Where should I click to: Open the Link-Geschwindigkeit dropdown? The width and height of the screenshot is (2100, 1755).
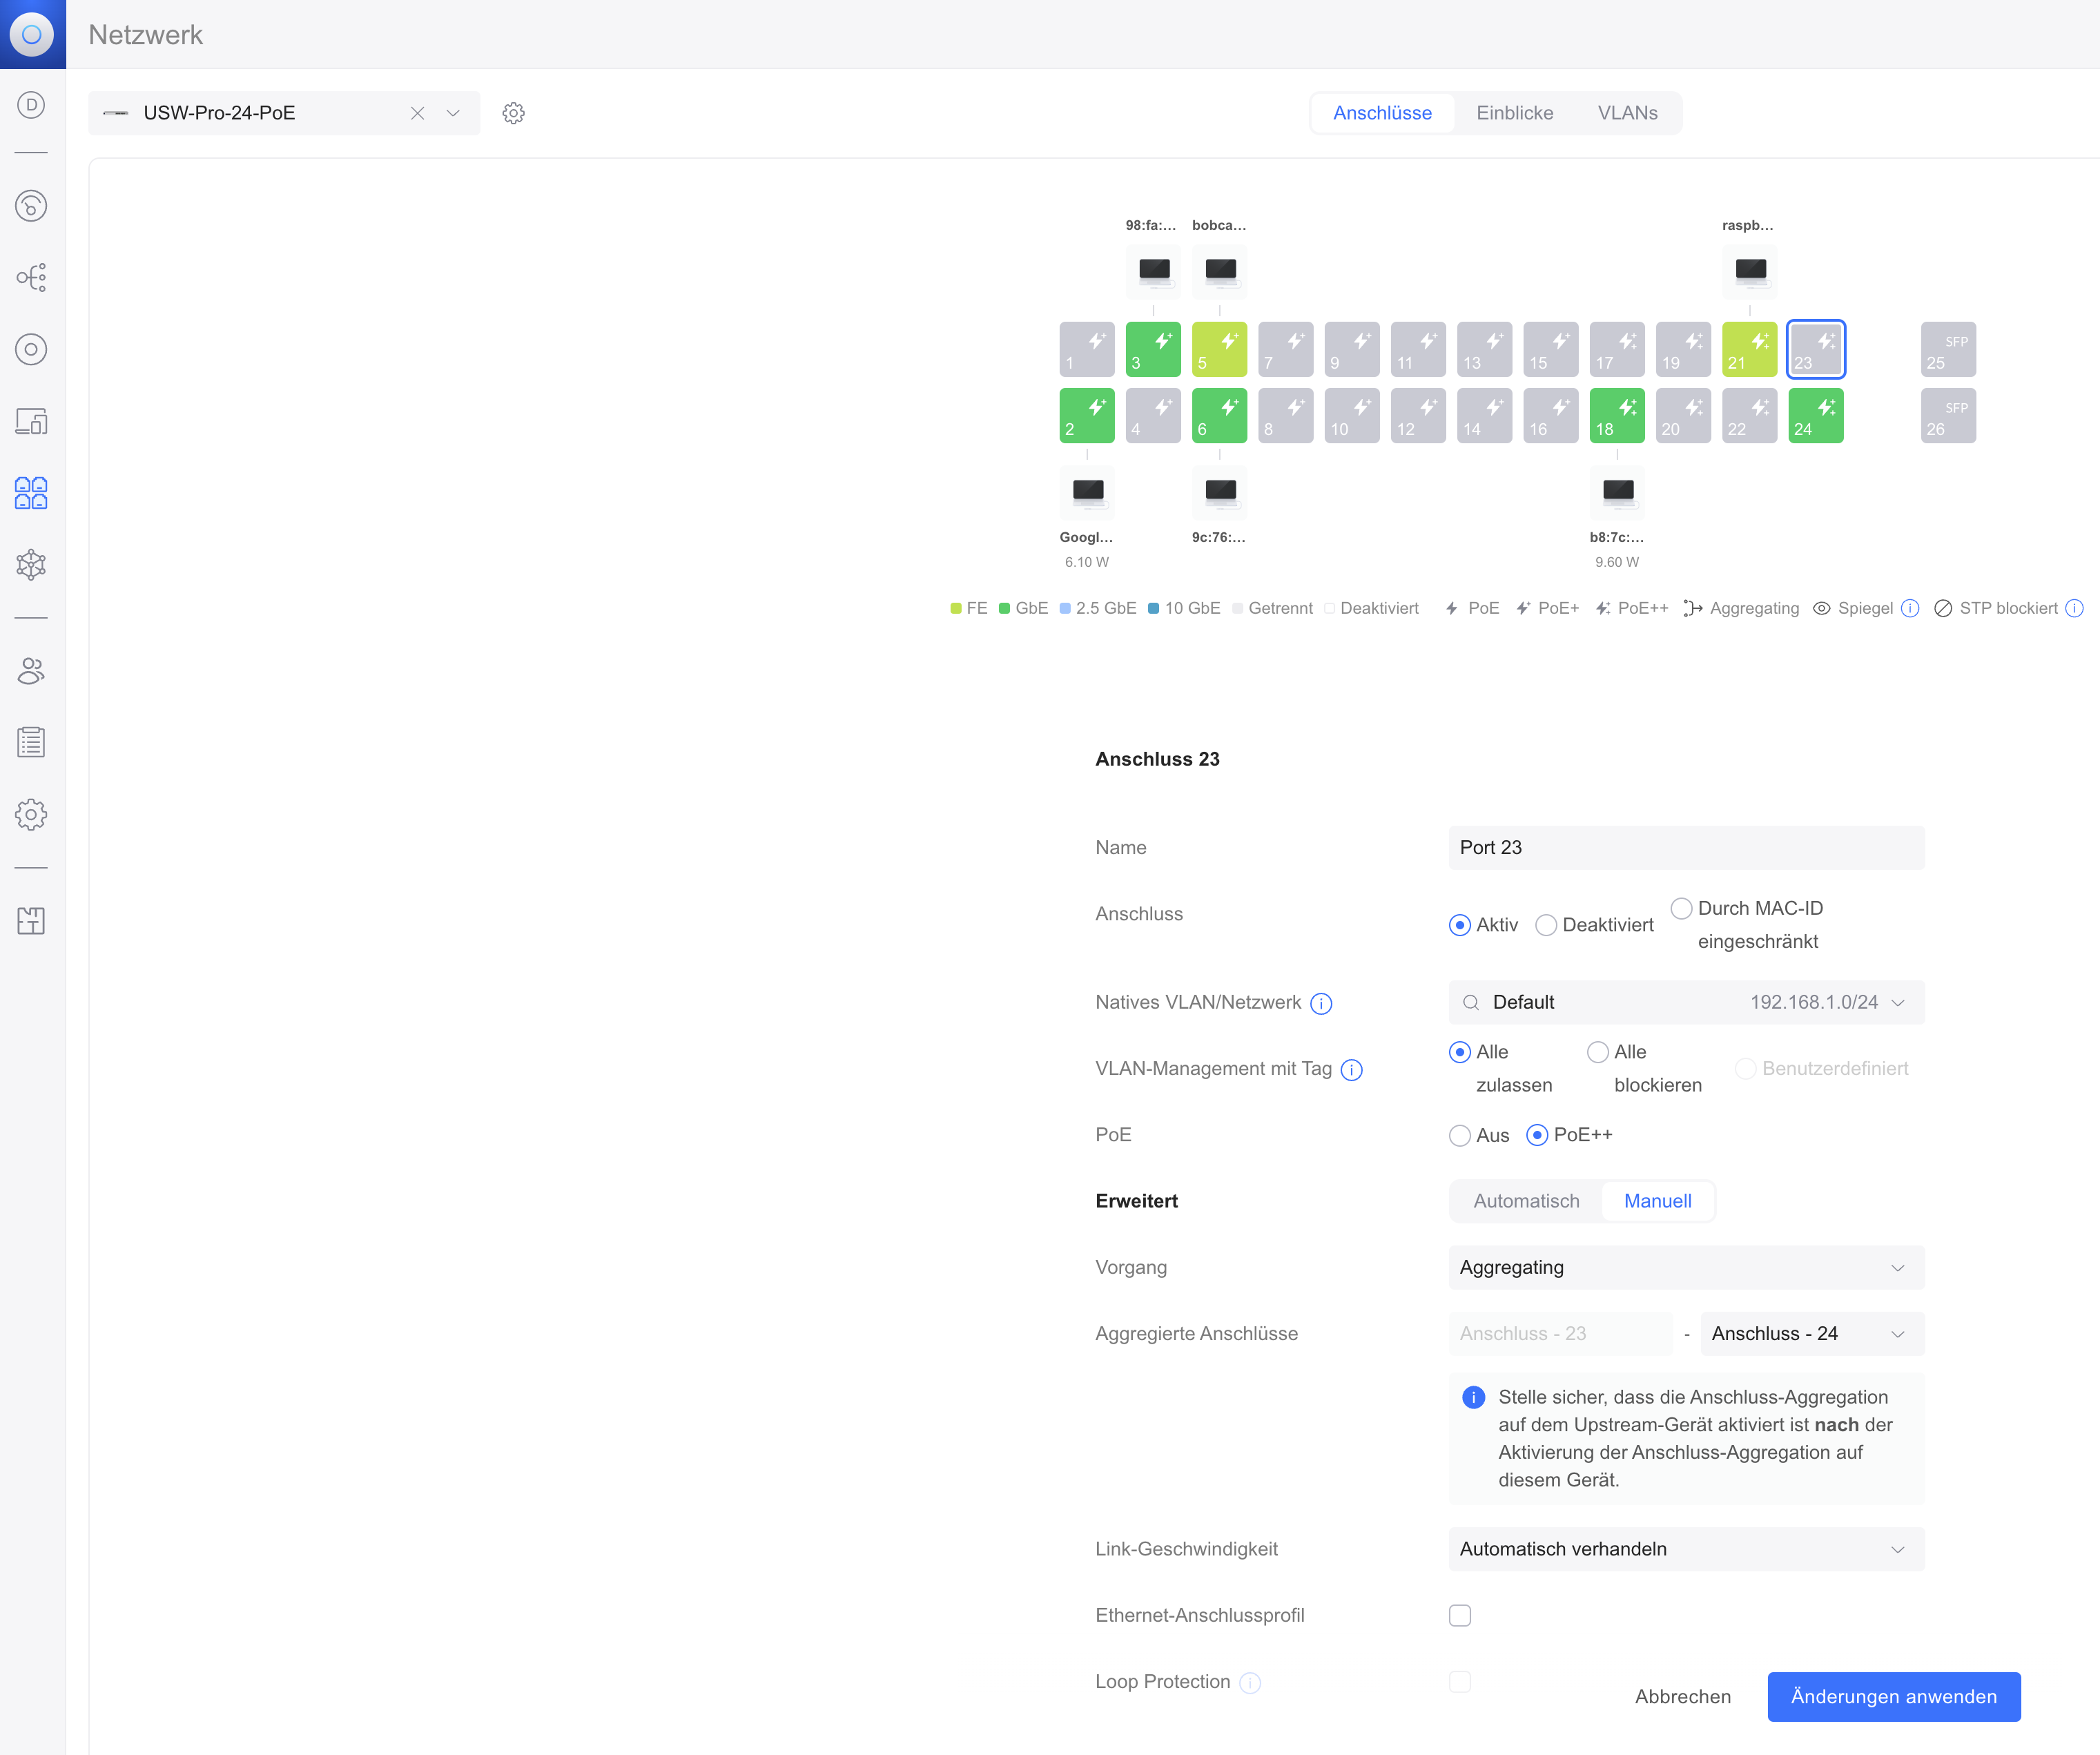pyautogui.click(x=1686, y=1549)
